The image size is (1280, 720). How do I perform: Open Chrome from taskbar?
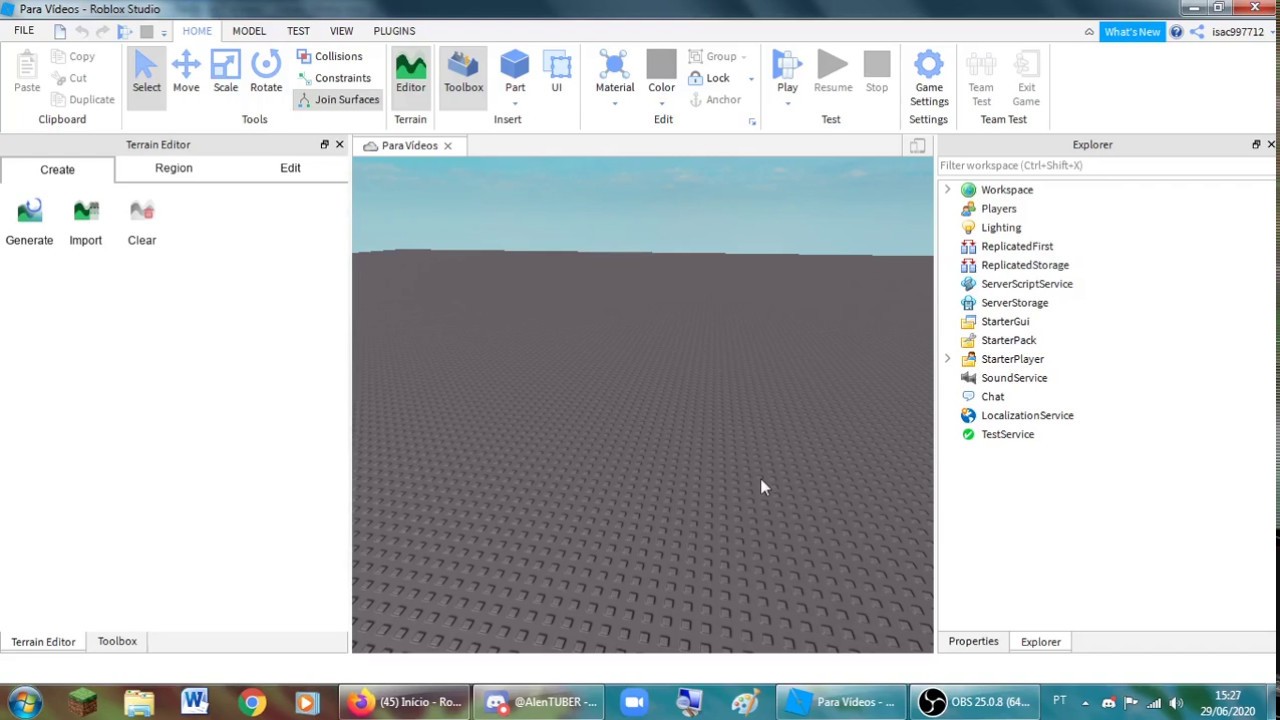click(x=252, y=702)
